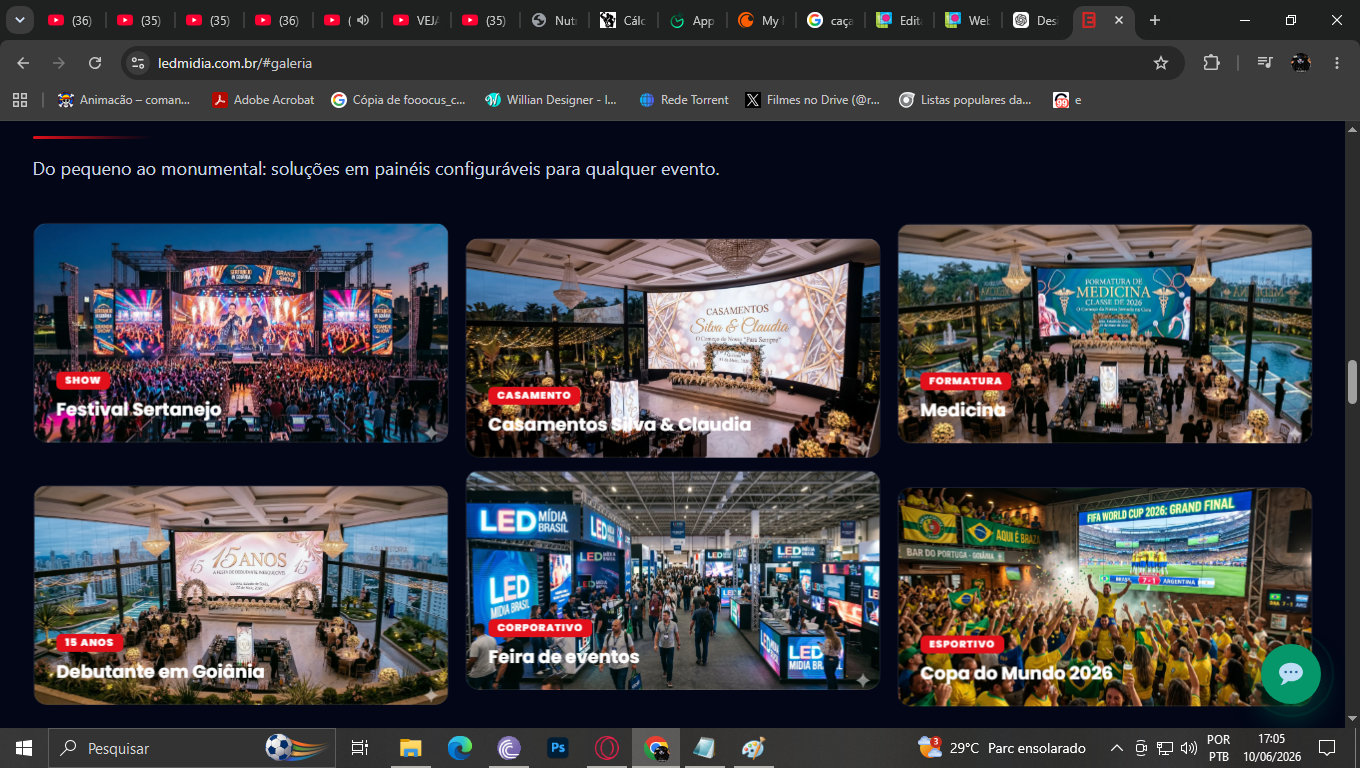Switch to the Des ChatGPT tab
The width and height of the screenshot is (1360, 768).
[x=1036, y=20]
